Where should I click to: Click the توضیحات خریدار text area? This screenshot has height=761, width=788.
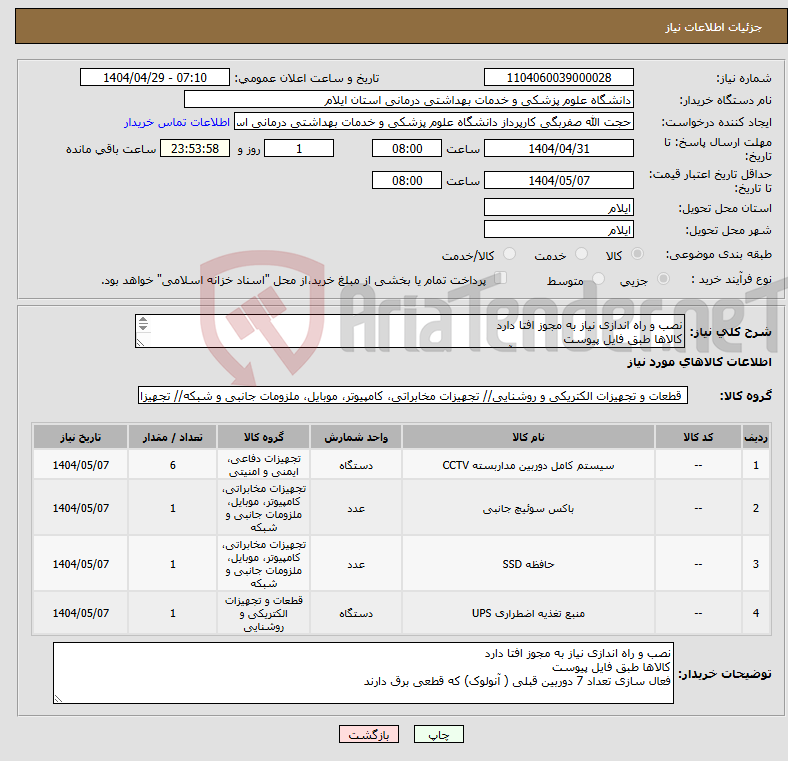point(363,673)
